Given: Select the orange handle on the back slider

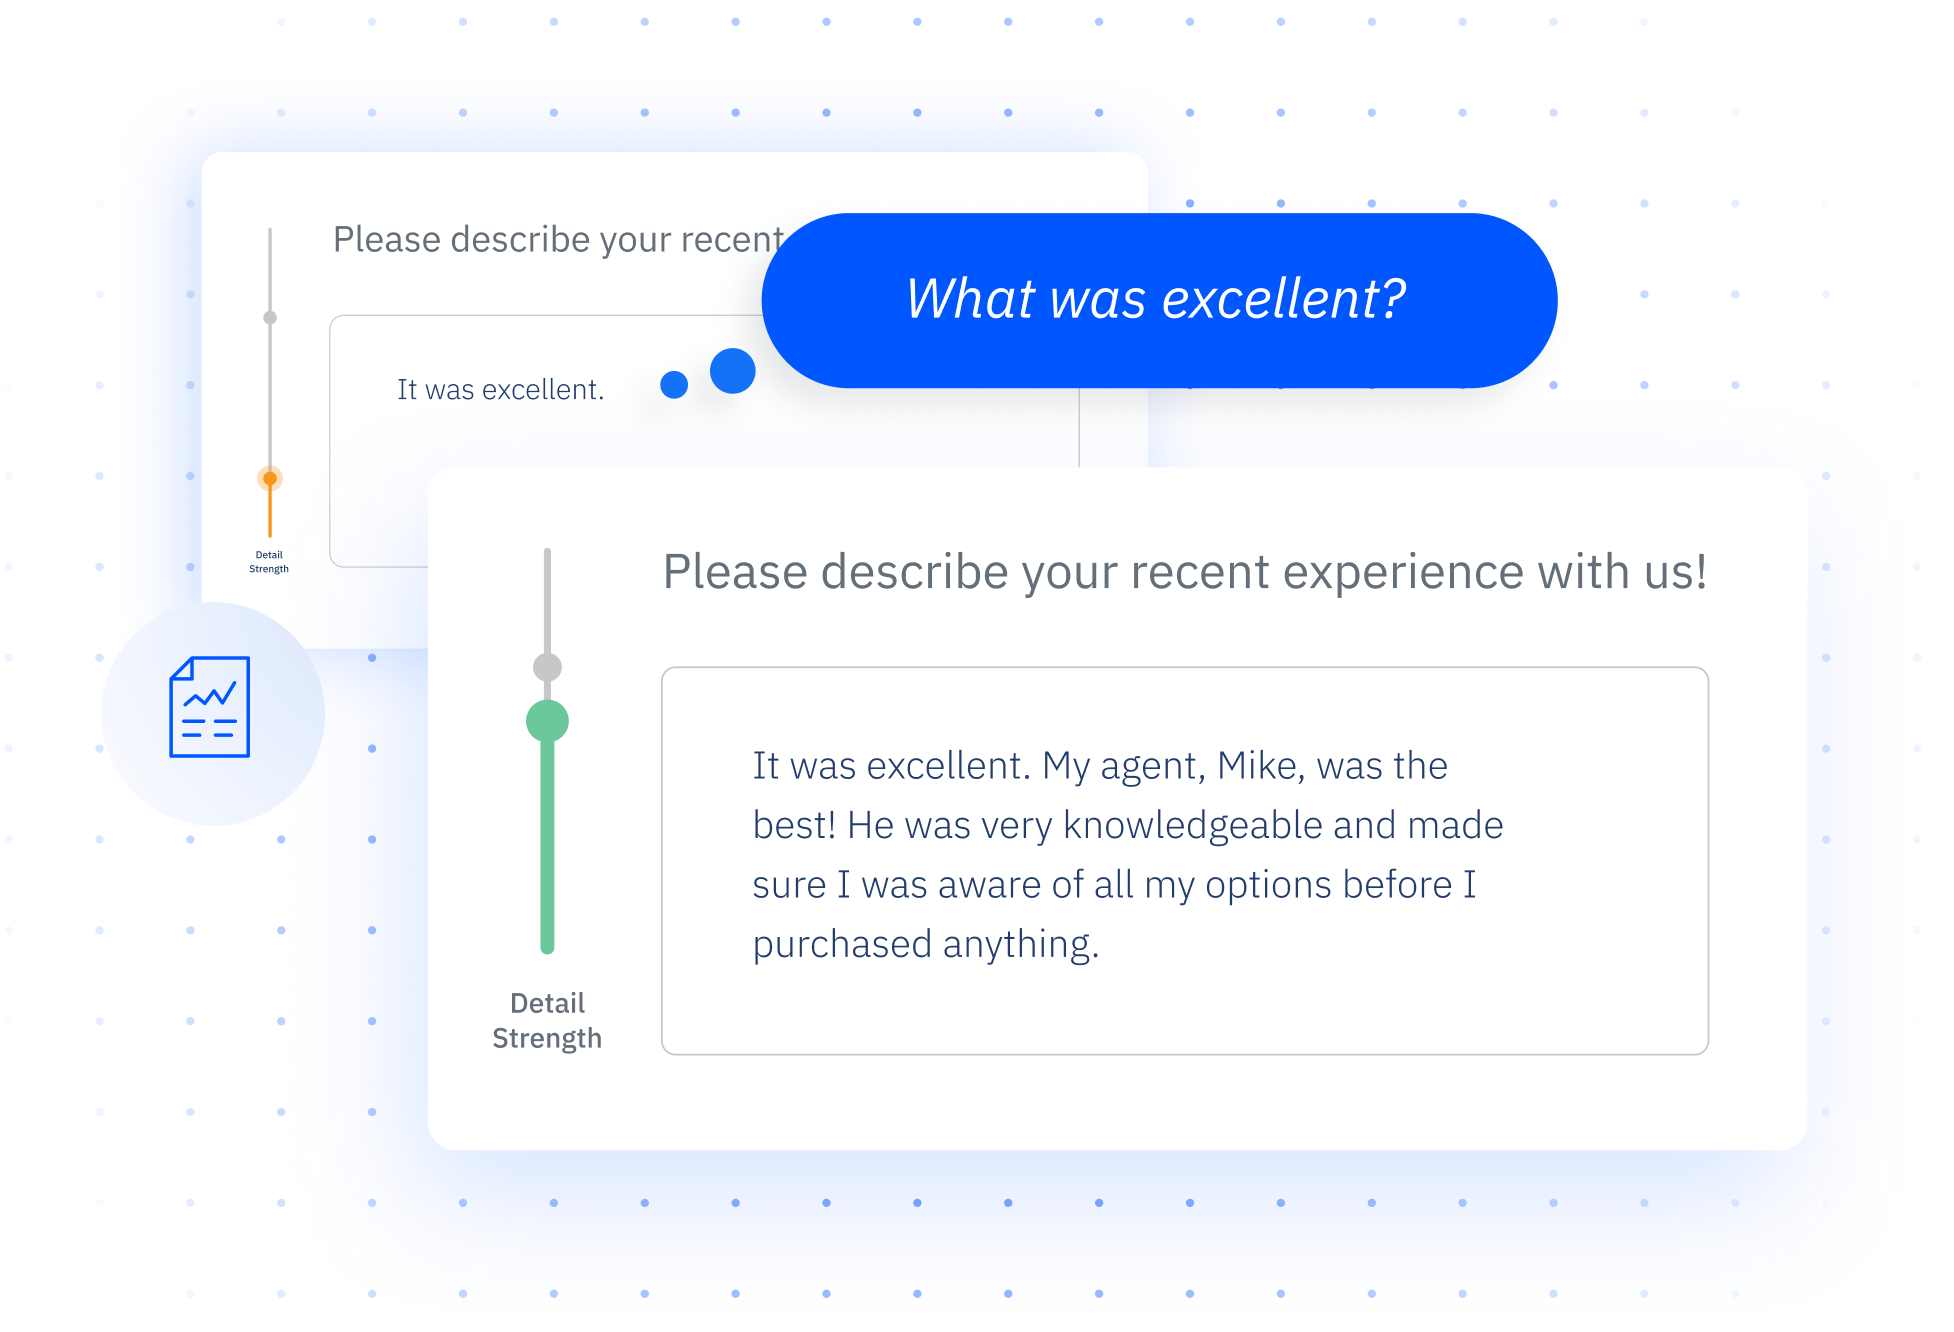Looking at the screenshot, I should pyautogui.click(x=270, y=478).
